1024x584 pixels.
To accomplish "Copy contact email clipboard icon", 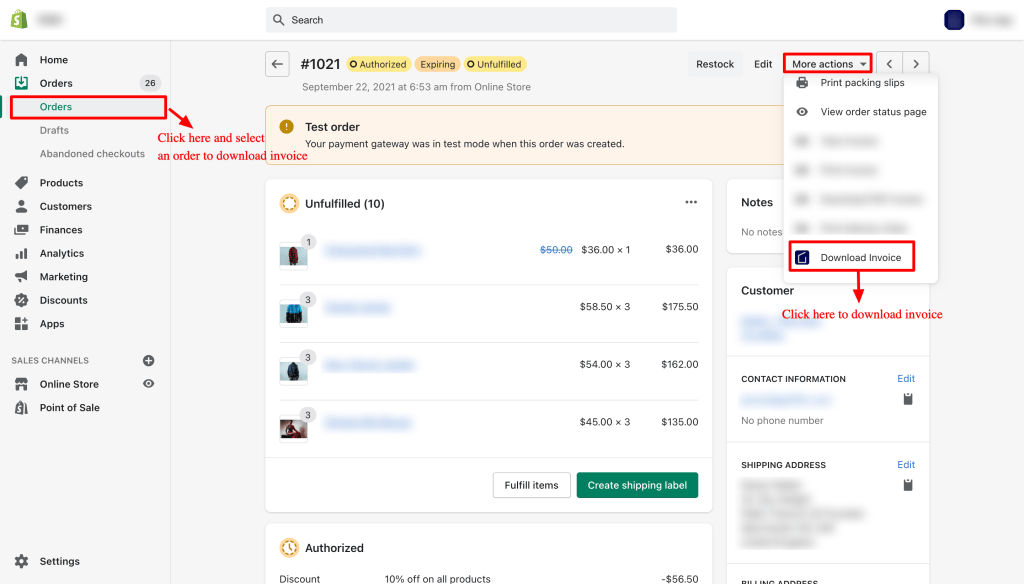I will [x=908, y=399].
